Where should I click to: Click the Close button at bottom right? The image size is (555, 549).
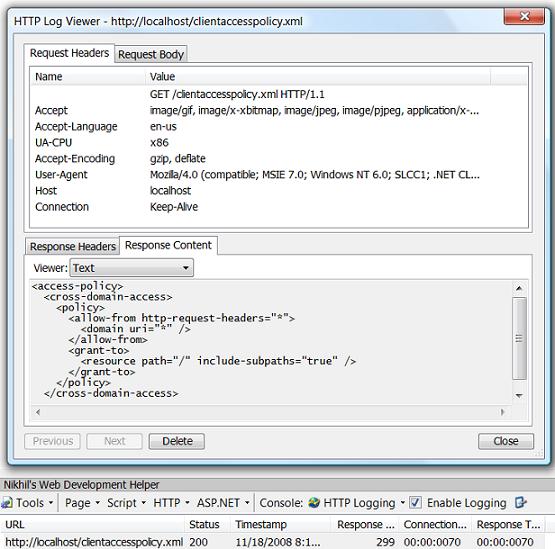(x=506, y=441)
